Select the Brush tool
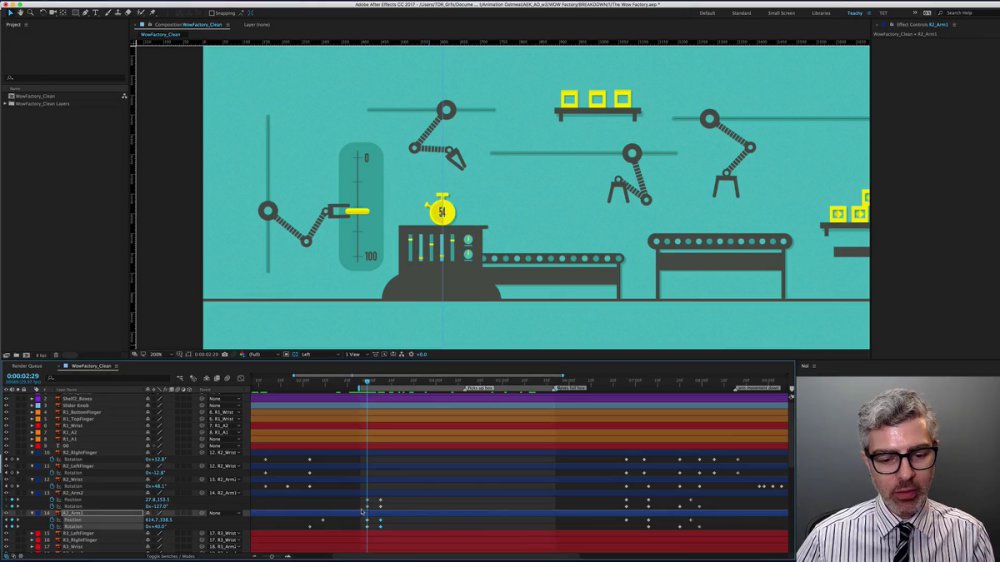The height and width of the screenshot is (562, 1000). coord(108,13)
